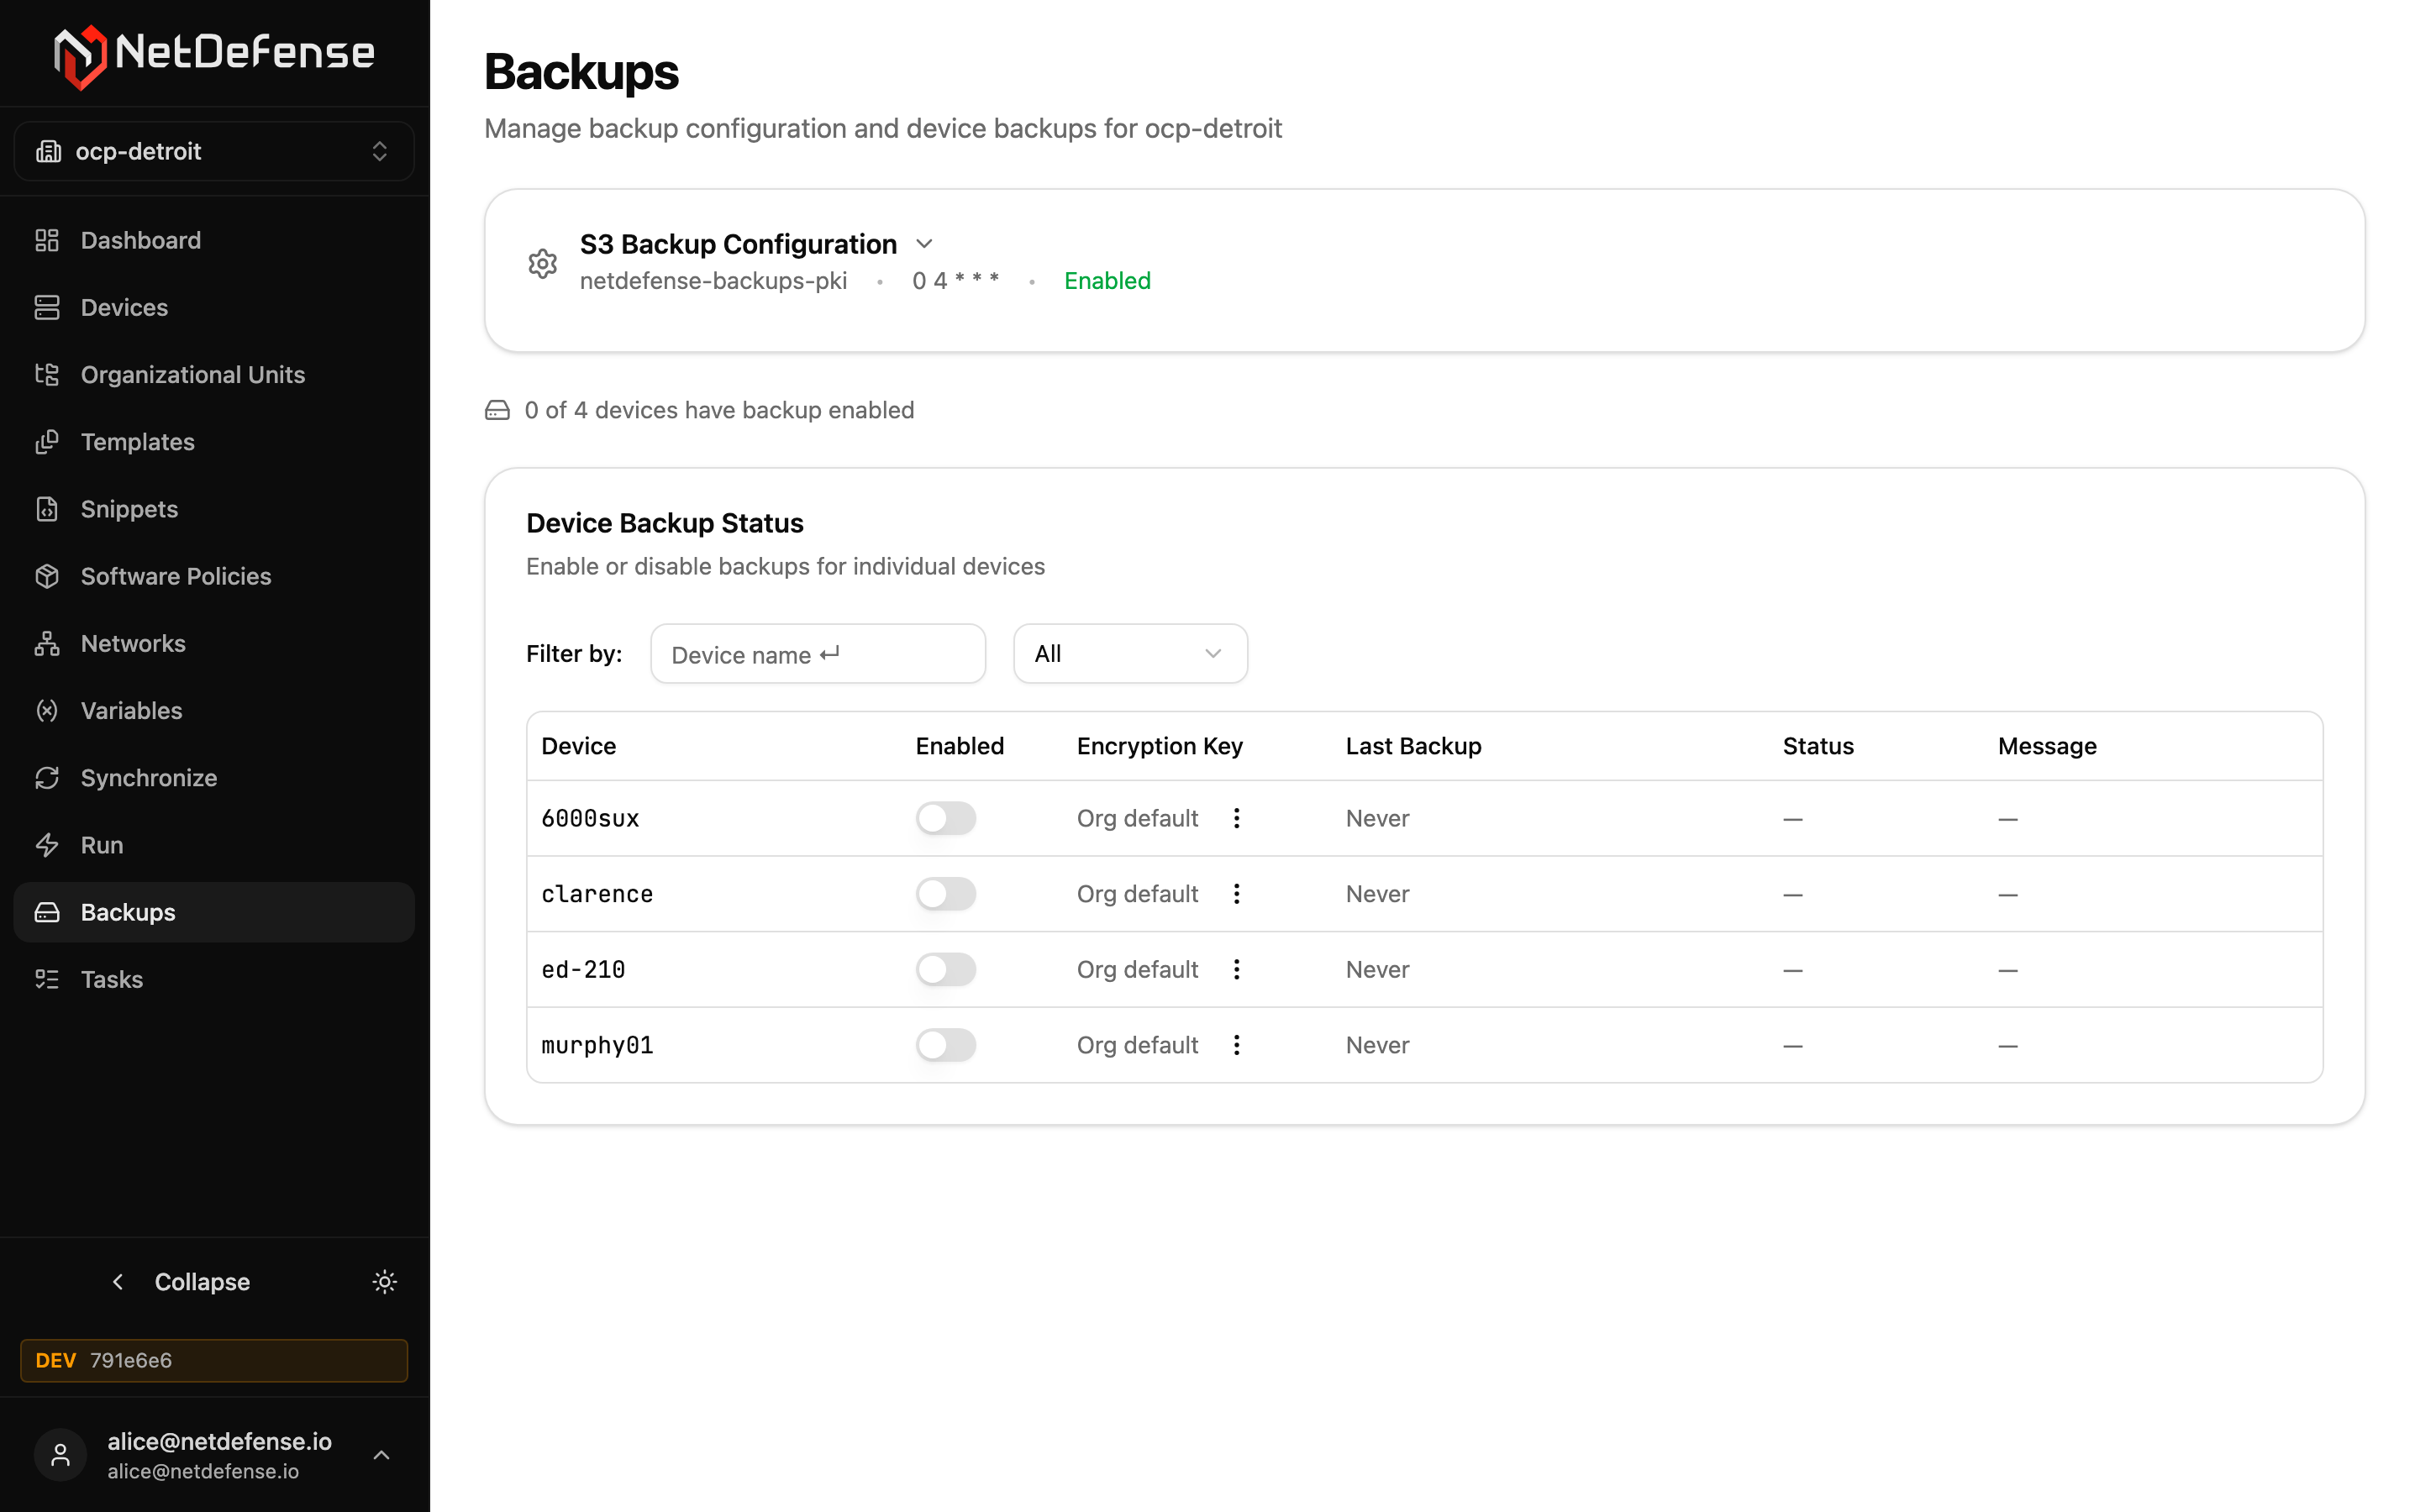Click the Dashboard grid icon
Image resolution: width=2420 pixels, height=1512 pixels.
(47, 240)
